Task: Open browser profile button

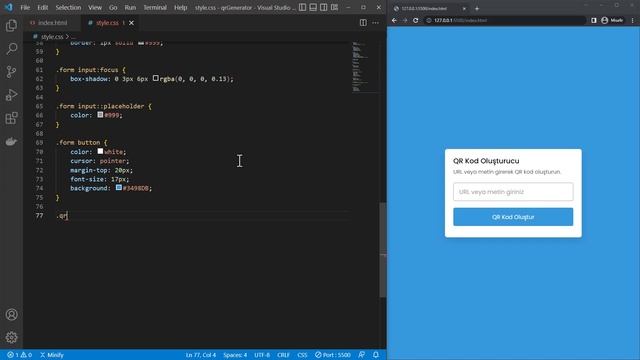Action: pos(612,20)
